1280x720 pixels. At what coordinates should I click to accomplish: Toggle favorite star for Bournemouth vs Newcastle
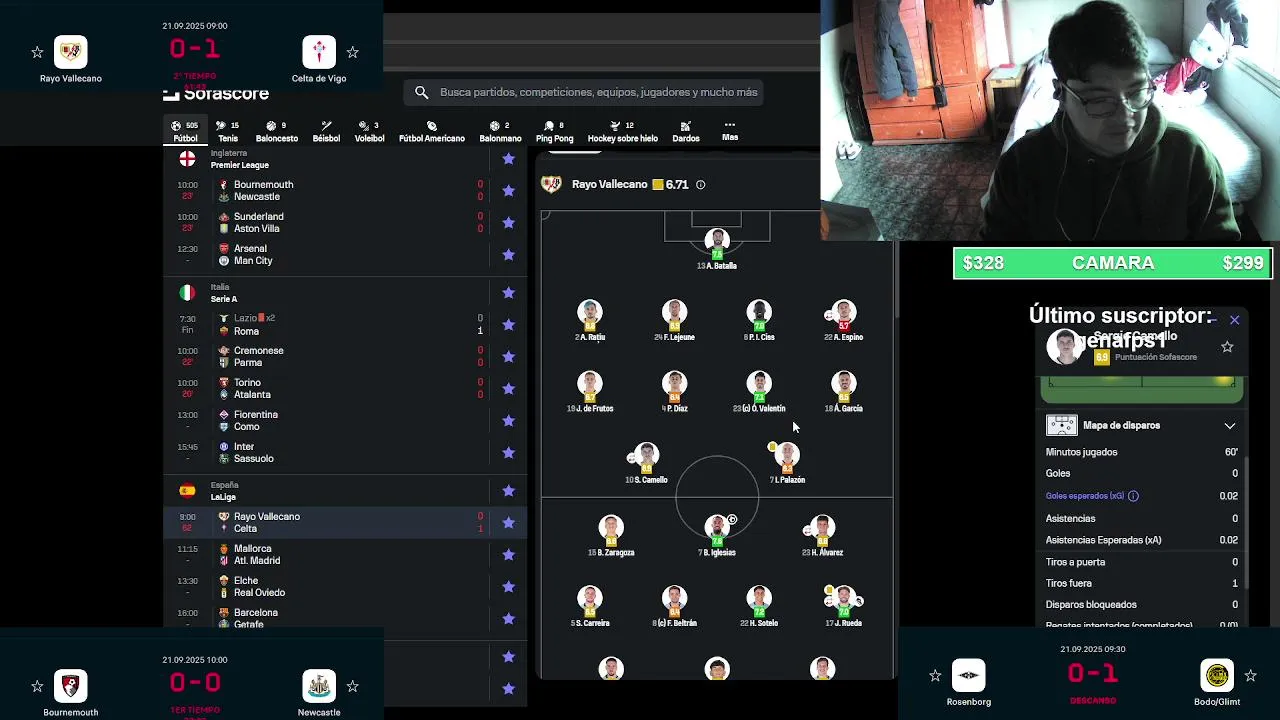[x=508, y=190]
